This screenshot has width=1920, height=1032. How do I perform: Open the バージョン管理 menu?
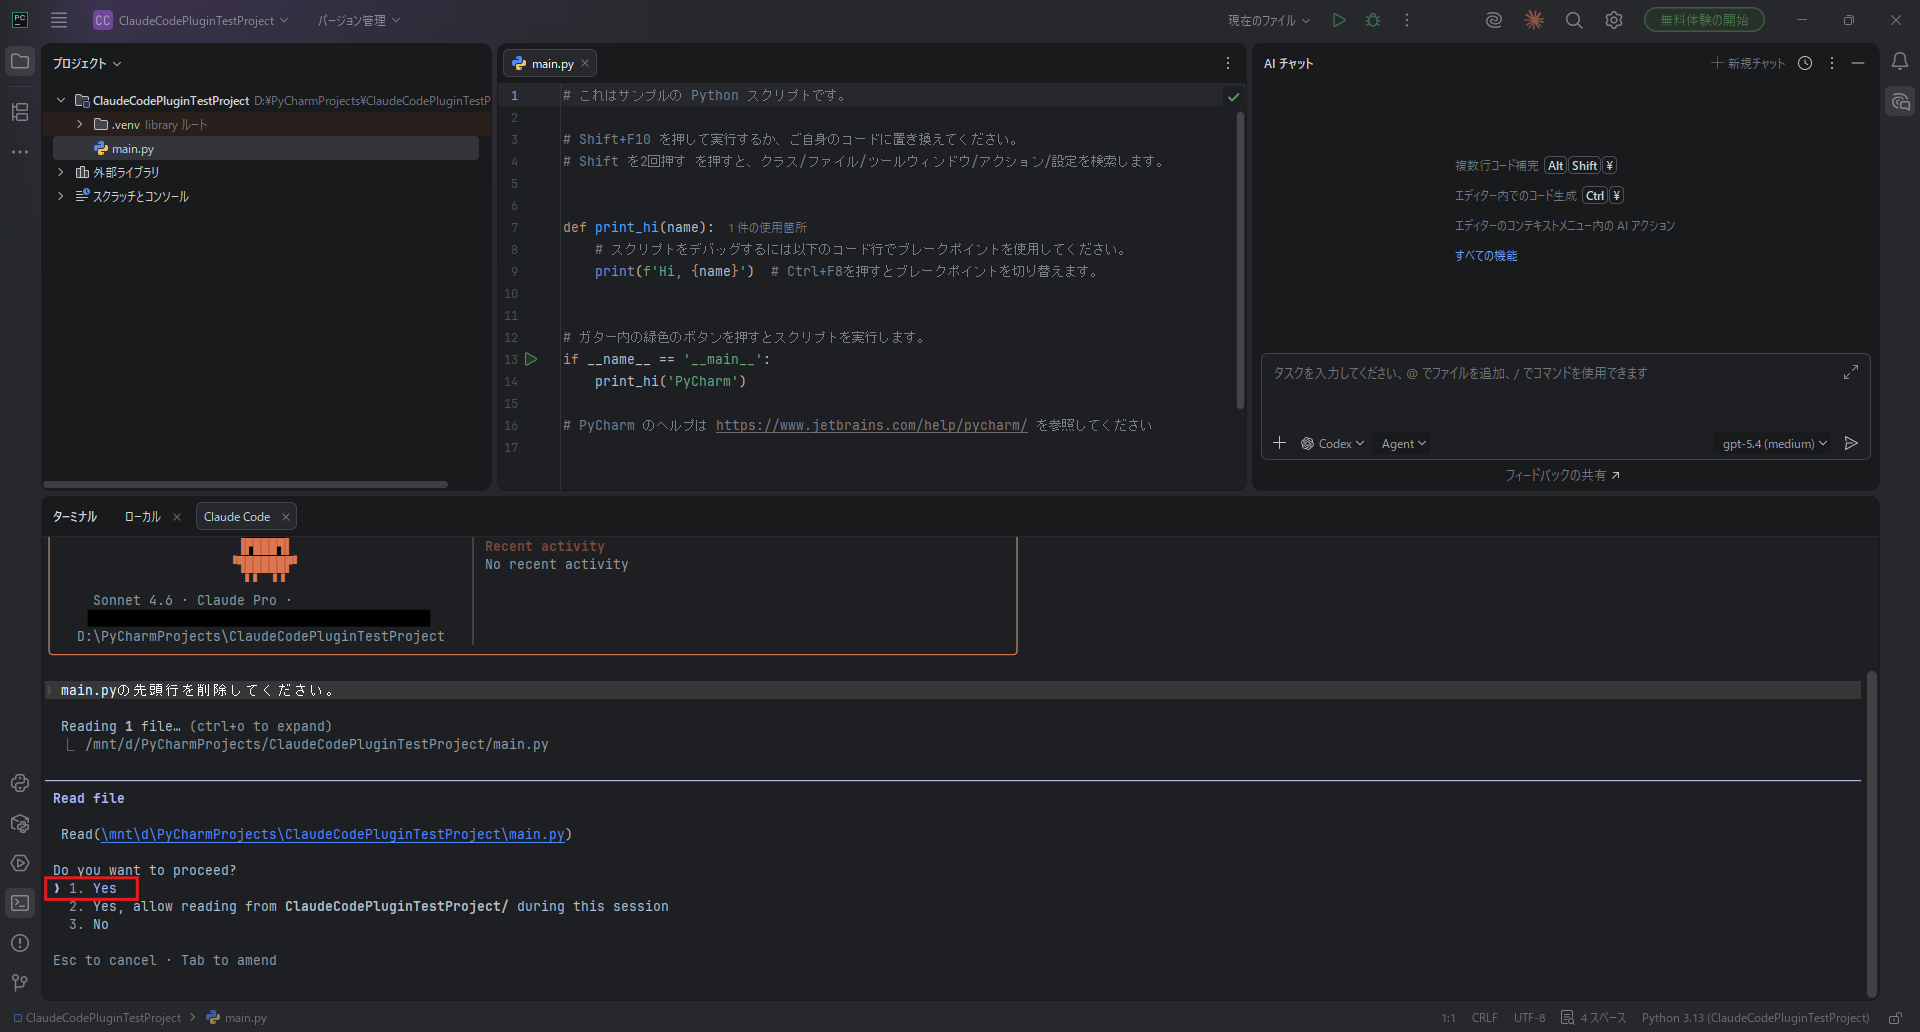358,20
